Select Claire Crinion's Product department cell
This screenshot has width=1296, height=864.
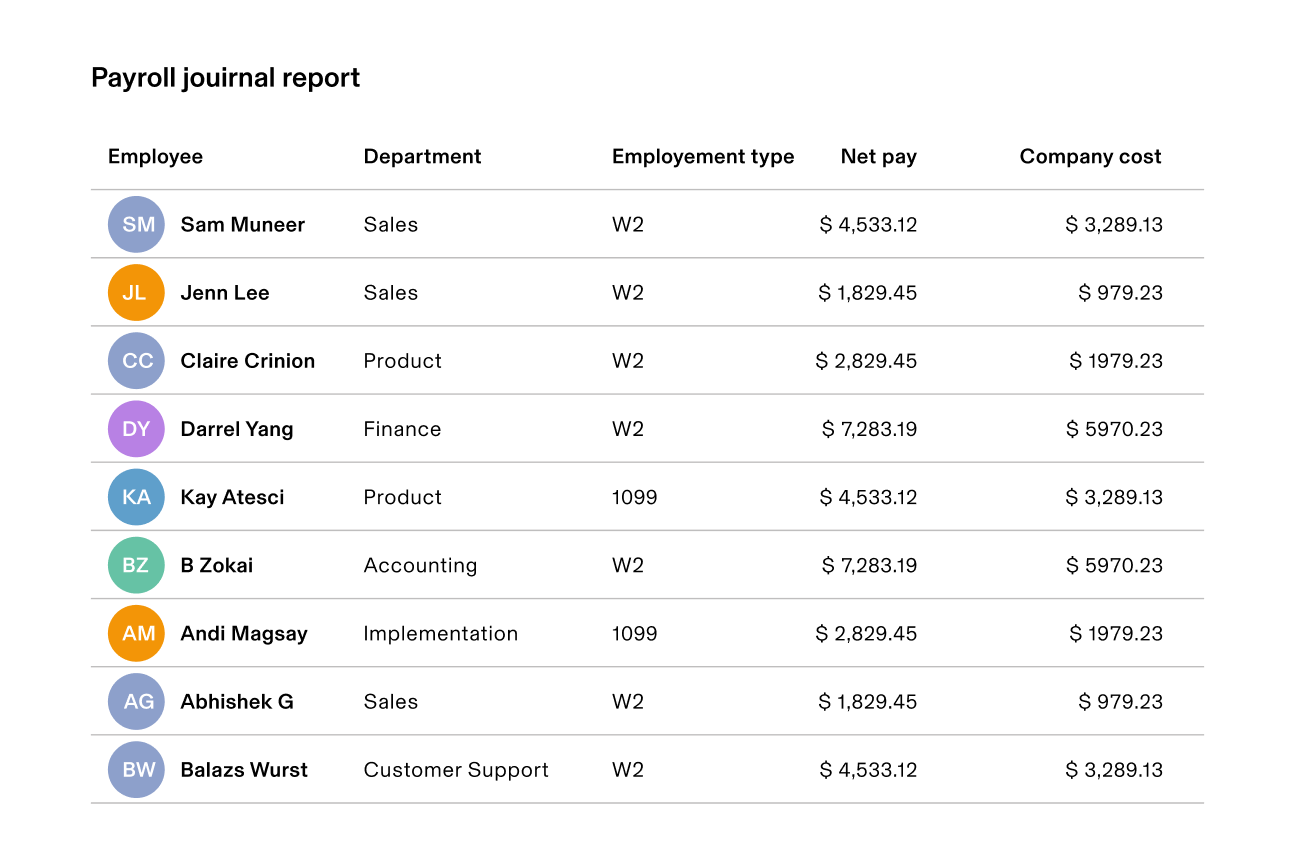(x=402, y=360)
